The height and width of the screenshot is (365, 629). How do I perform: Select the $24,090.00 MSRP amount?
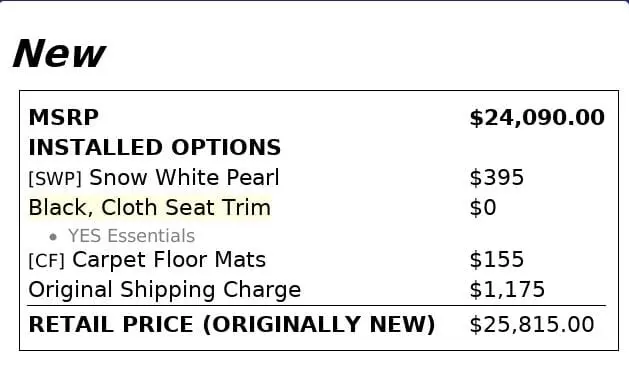click(x=537, y=118)
